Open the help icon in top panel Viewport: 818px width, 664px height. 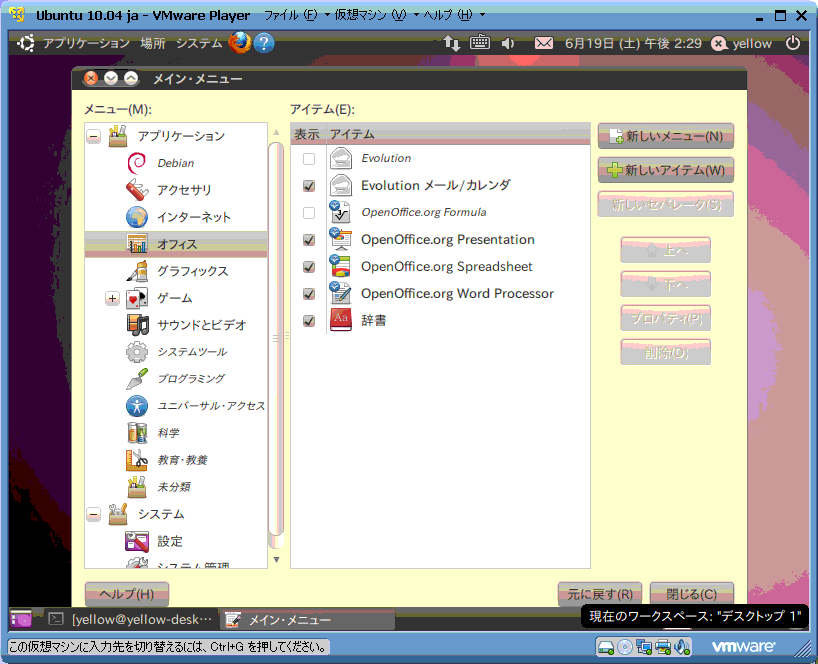pyautogui.click(x=264, y=43)
